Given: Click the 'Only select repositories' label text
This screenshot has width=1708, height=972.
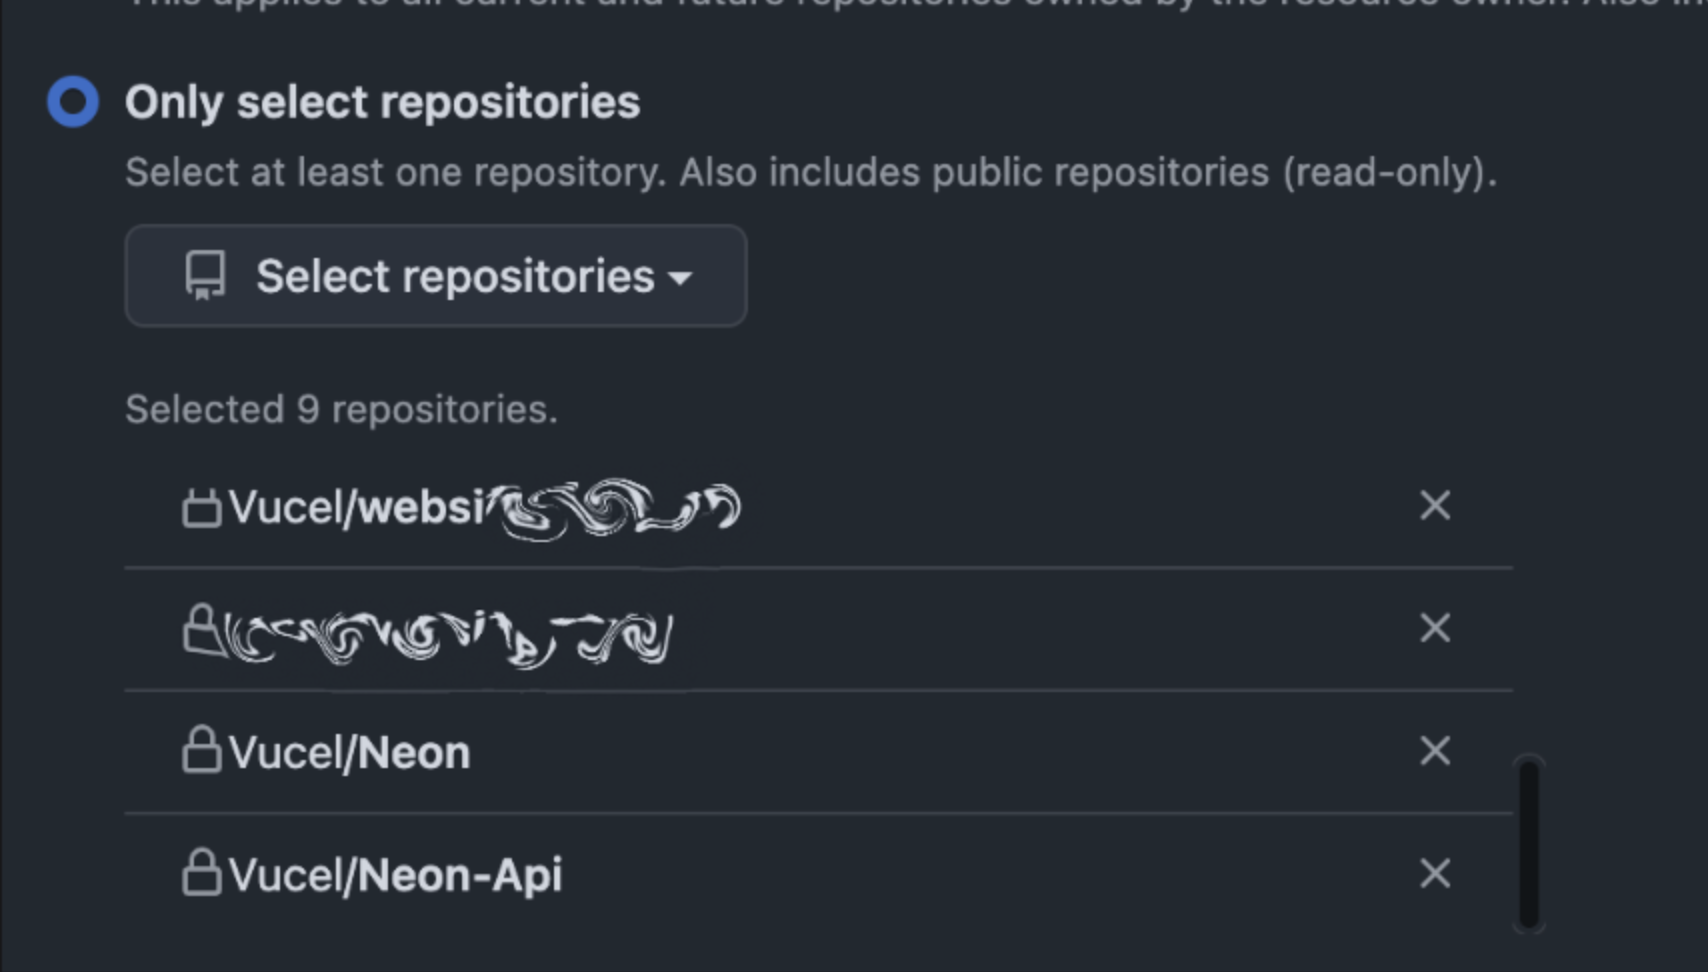Looking at the screenshot, I should (382, 103).
